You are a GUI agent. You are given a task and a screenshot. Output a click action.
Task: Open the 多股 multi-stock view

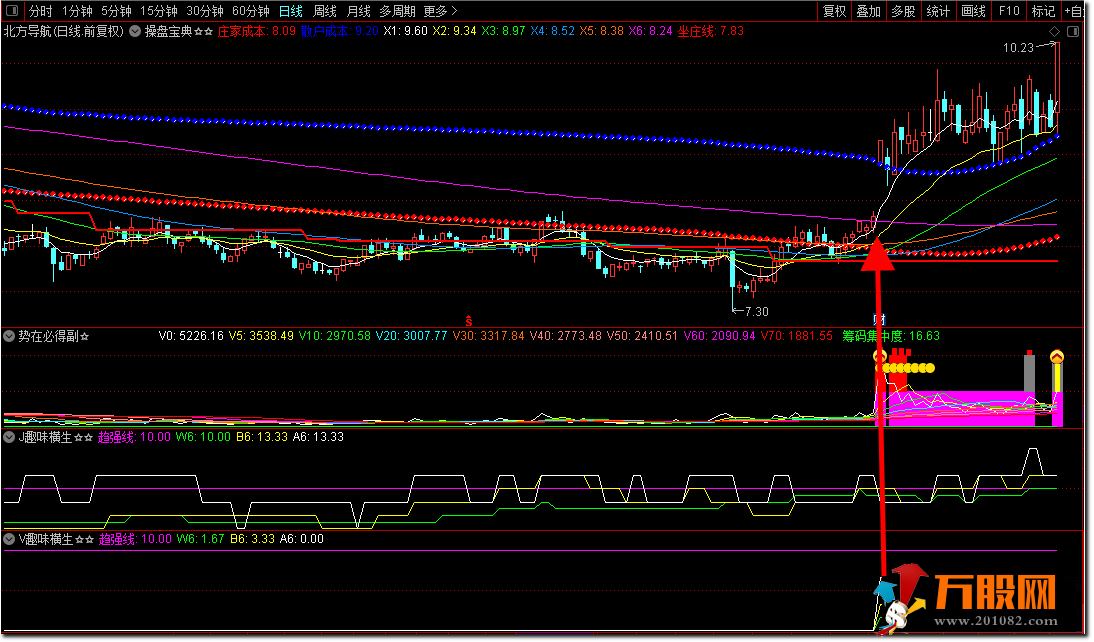point(903,11)
